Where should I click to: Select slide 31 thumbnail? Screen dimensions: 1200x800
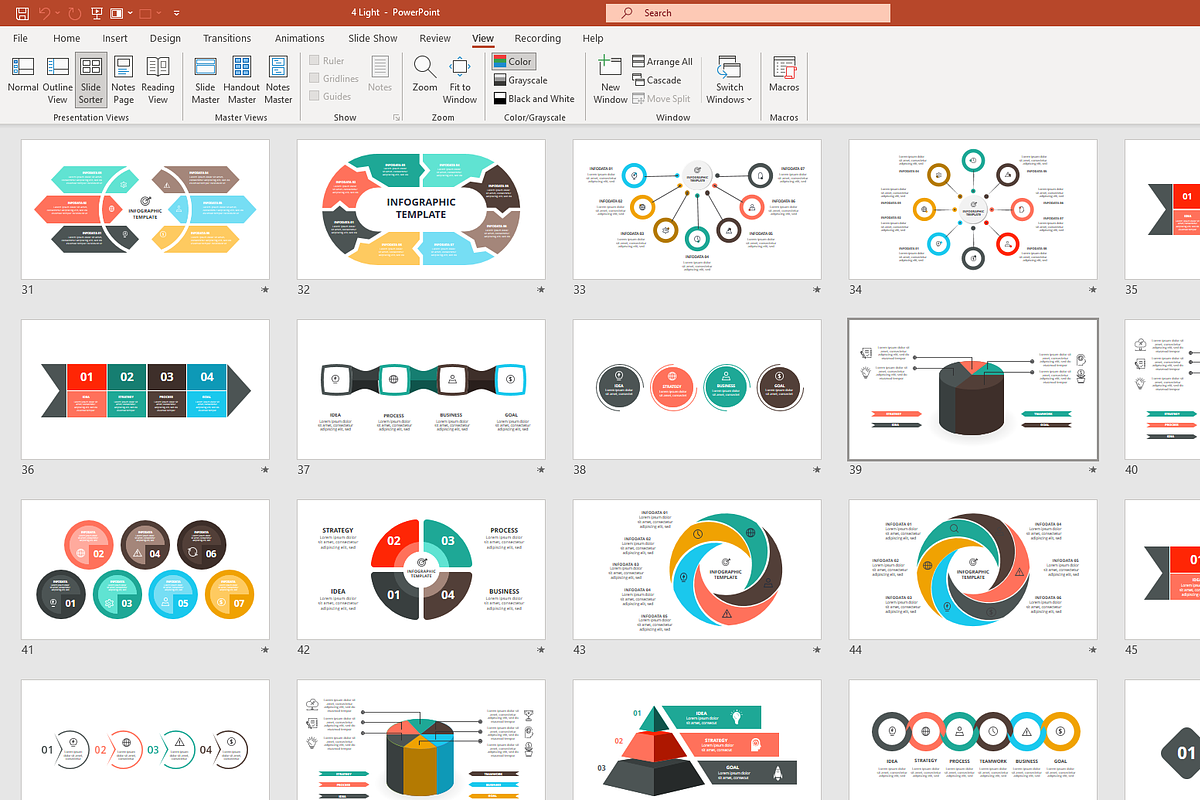click(x=145, y=209)
